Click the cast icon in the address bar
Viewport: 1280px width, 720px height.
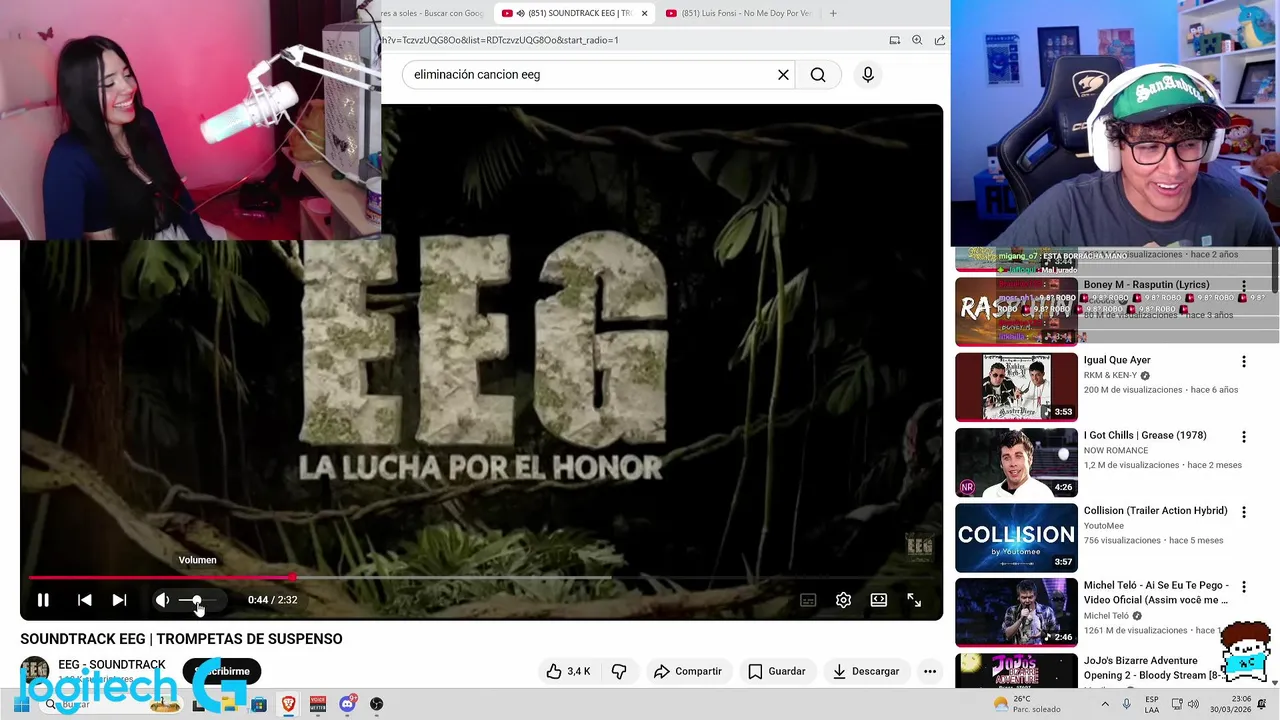[x=895, y=40]
